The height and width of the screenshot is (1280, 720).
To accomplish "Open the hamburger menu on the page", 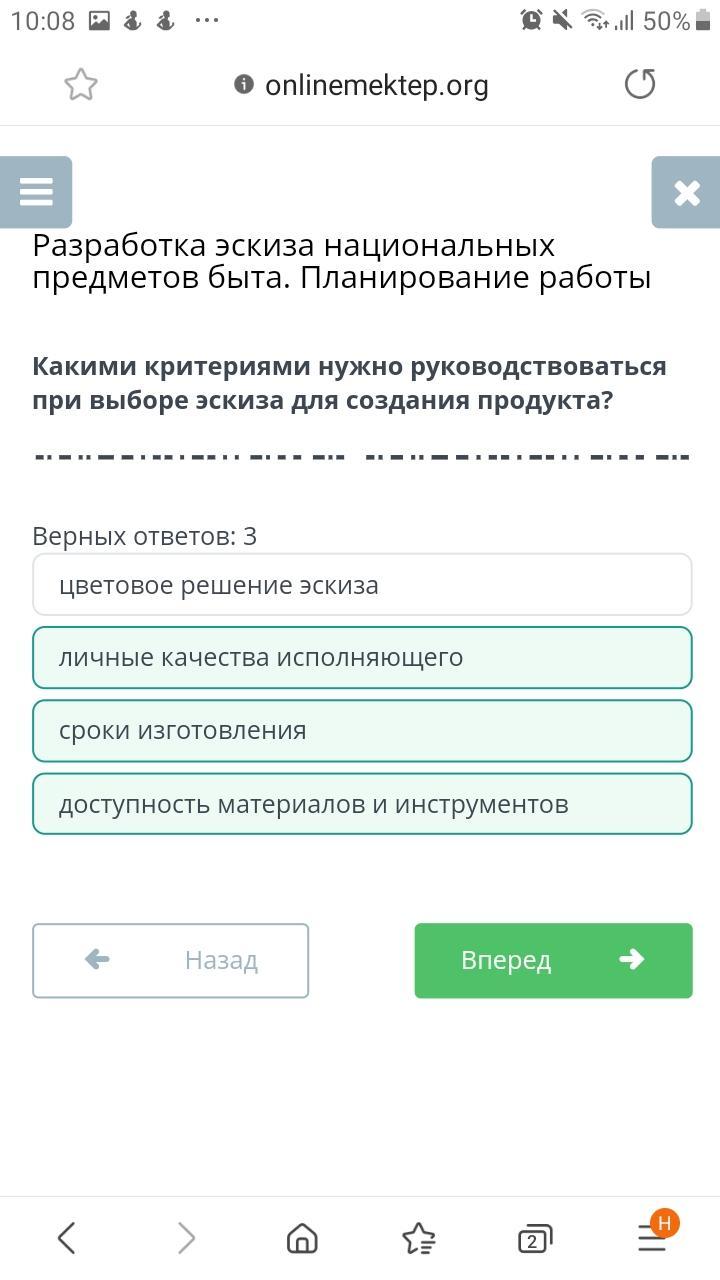I will (36, 192).
